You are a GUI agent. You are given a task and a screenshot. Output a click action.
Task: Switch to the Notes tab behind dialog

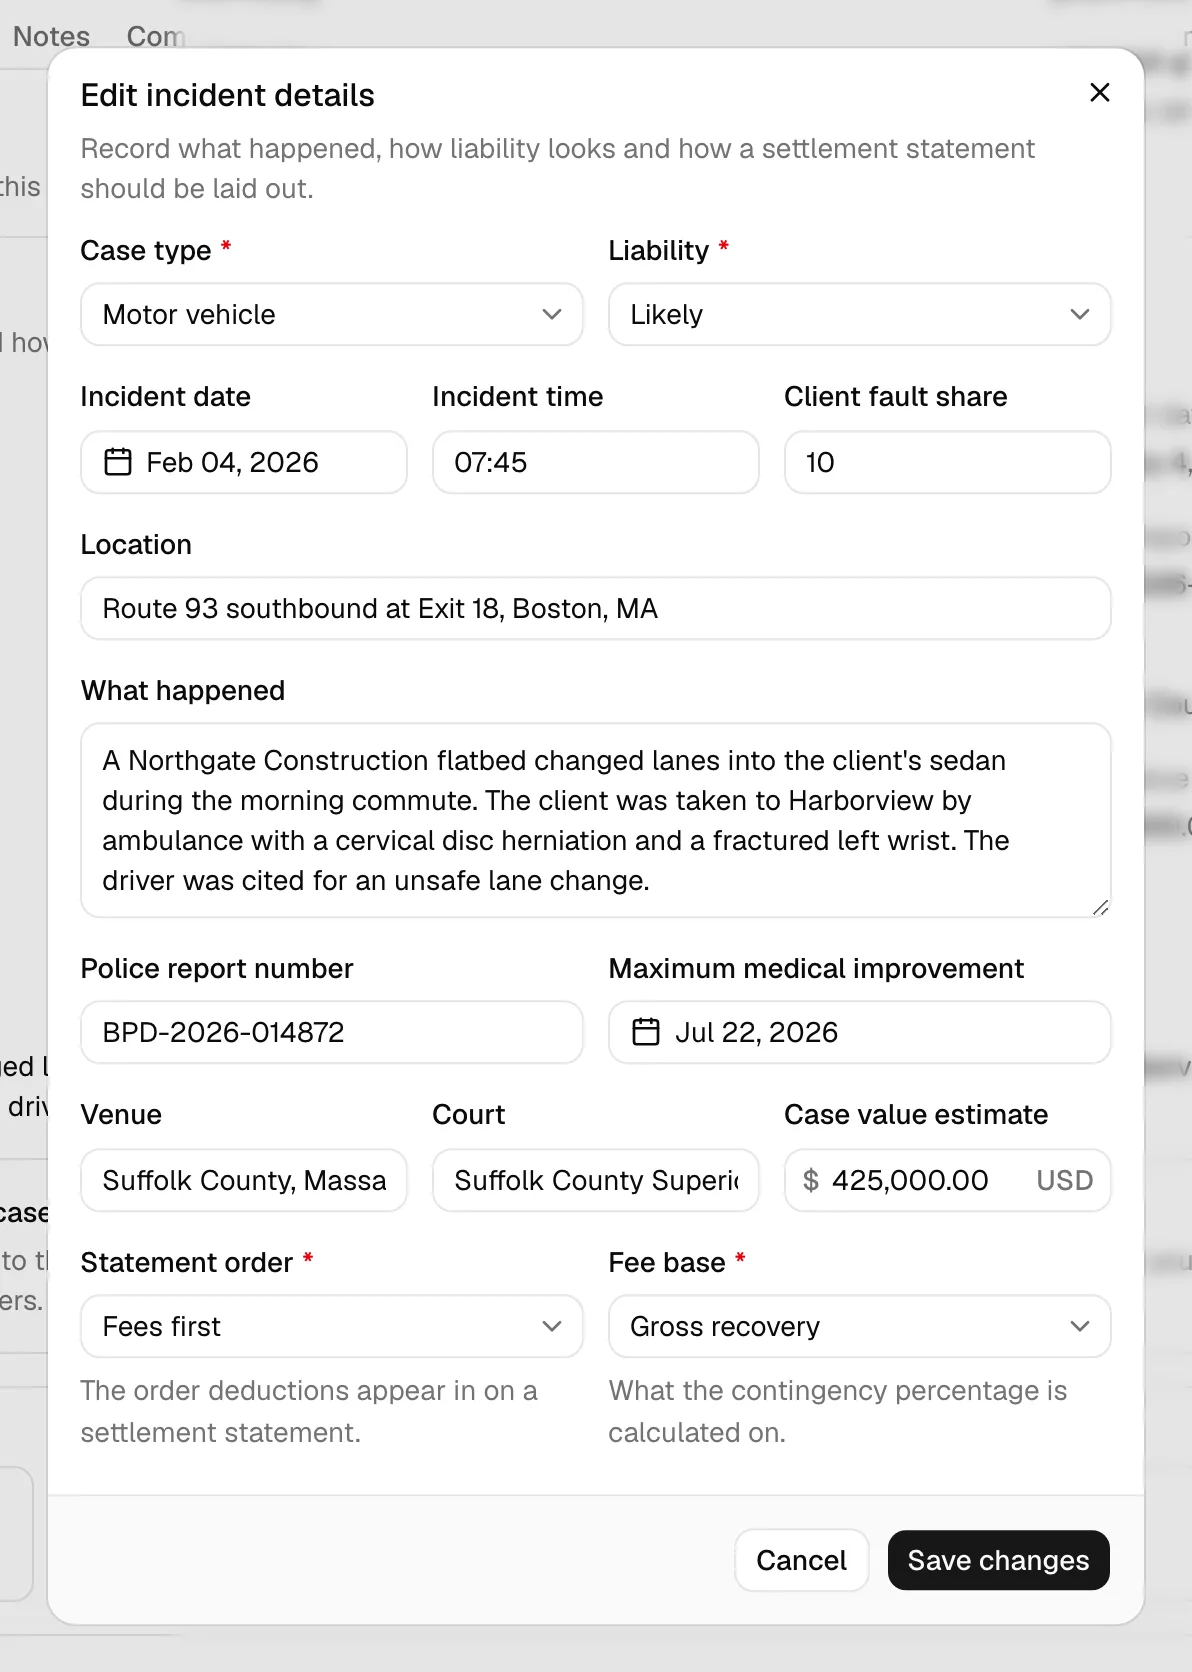pos(51,36)
